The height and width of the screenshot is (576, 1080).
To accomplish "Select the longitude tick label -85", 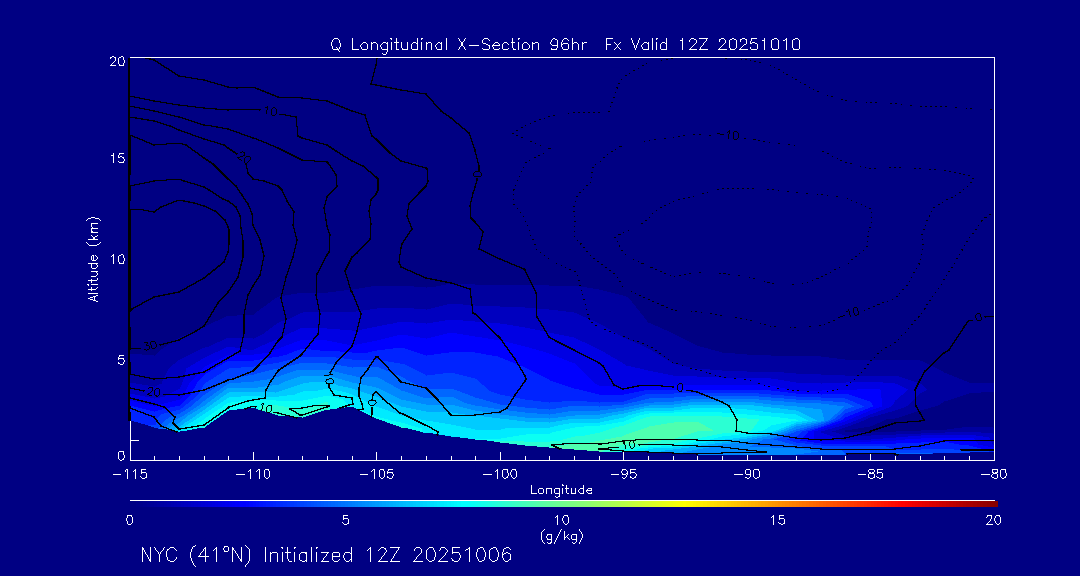I will click(x=871, y=475).
